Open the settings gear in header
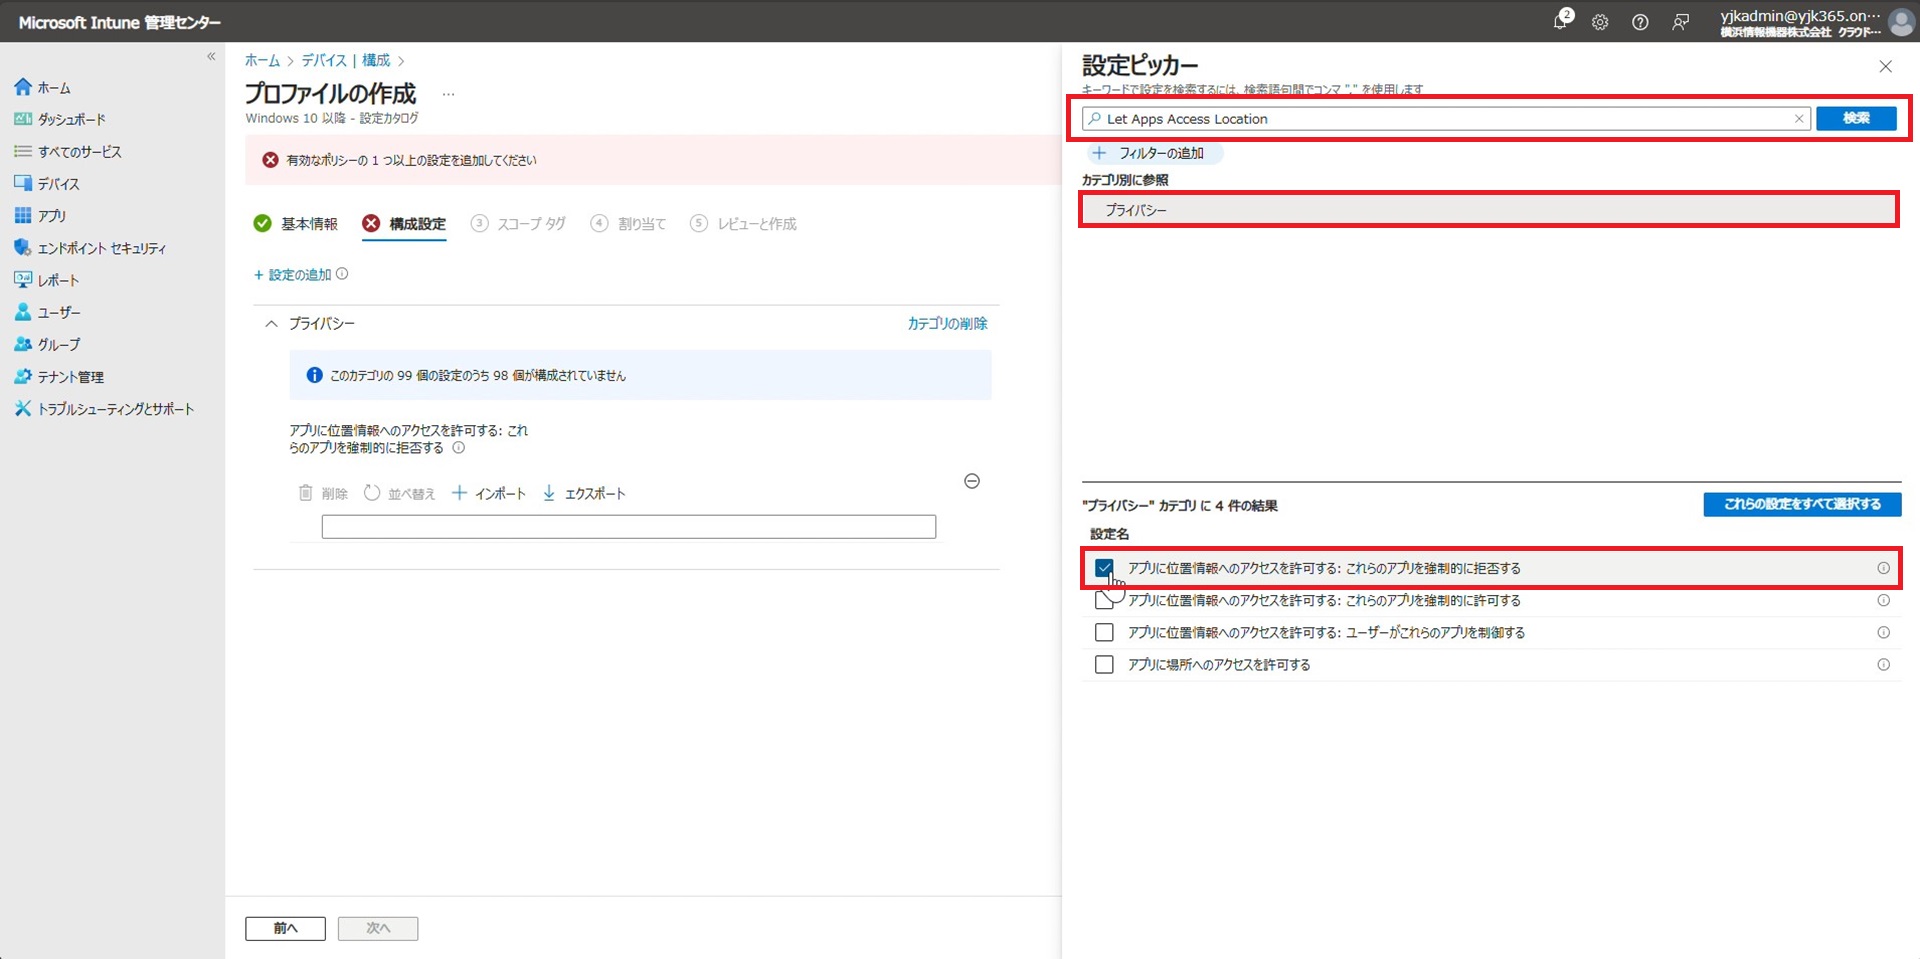This screenshot has width=1920, height=959. (1600, 22)
